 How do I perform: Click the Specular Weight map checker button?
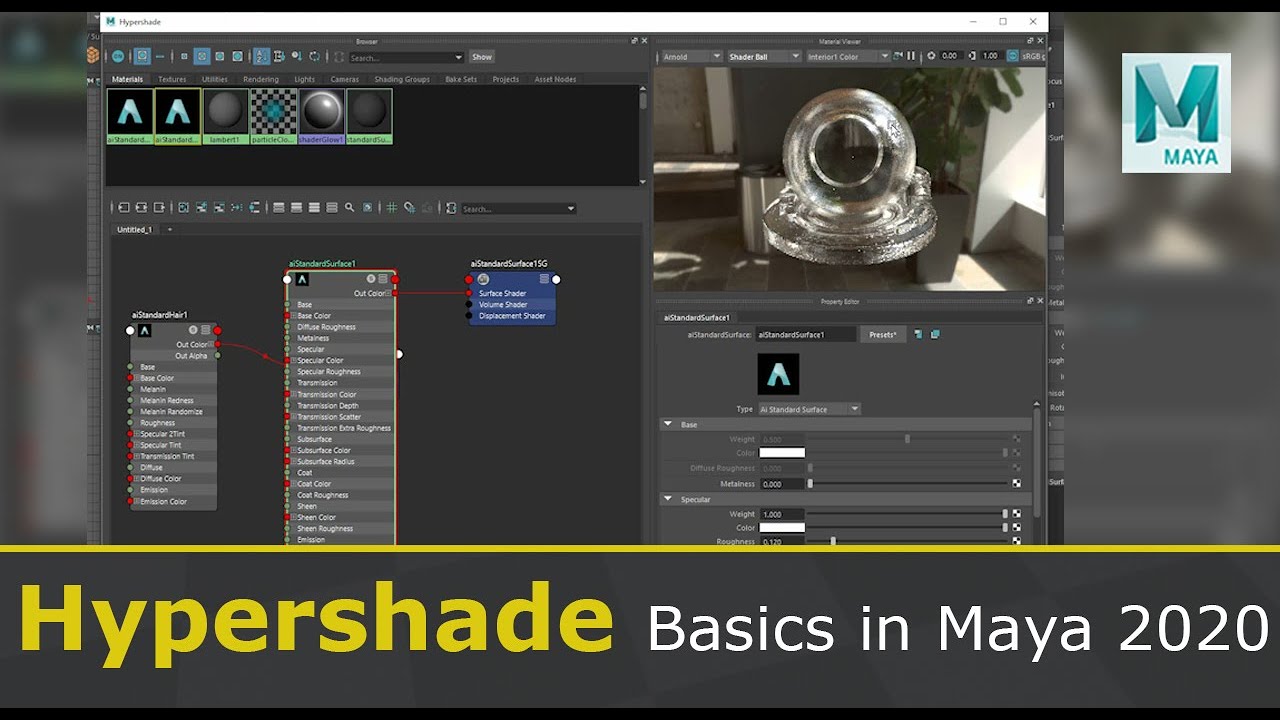tap(1017, 514)
